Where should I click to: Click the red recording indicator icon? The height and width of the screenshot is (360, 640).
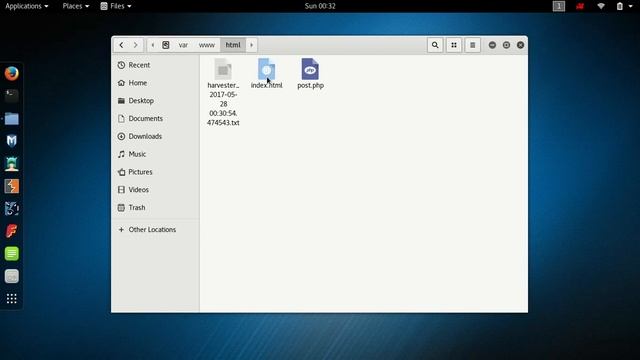pos(580,6)
